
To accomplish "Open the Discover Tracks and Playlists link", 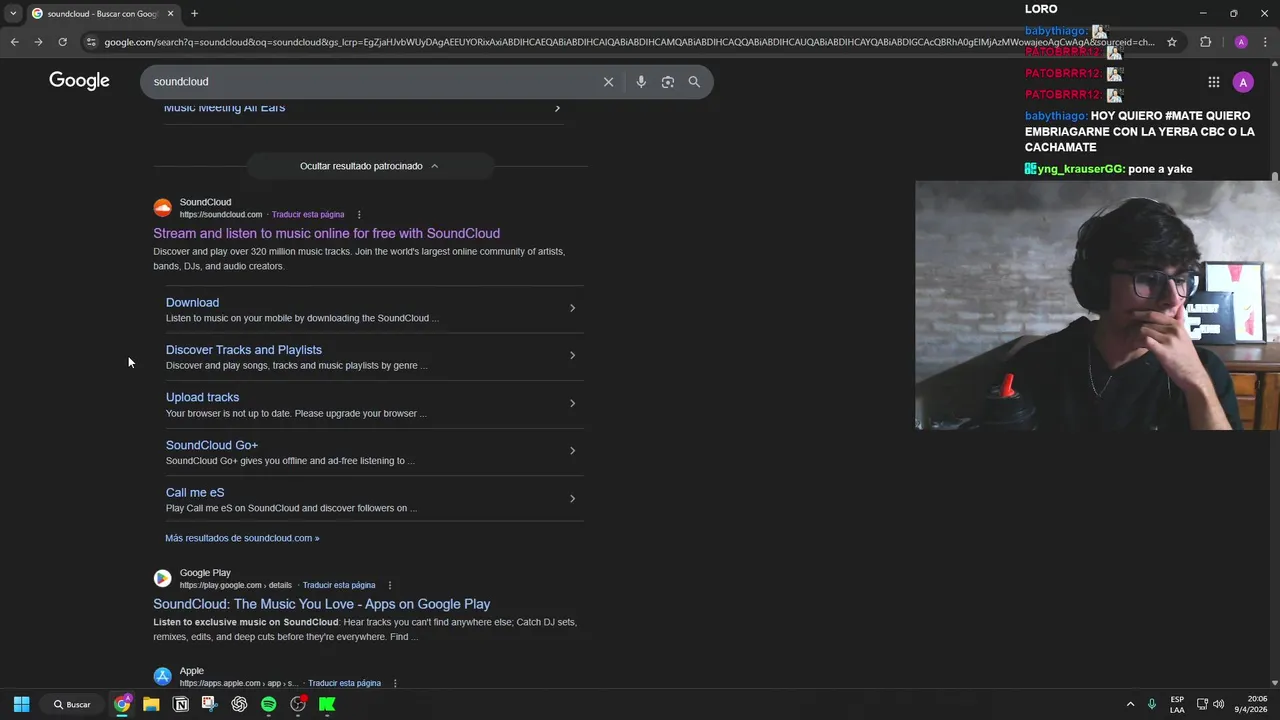I will click(x=244, y=350).
